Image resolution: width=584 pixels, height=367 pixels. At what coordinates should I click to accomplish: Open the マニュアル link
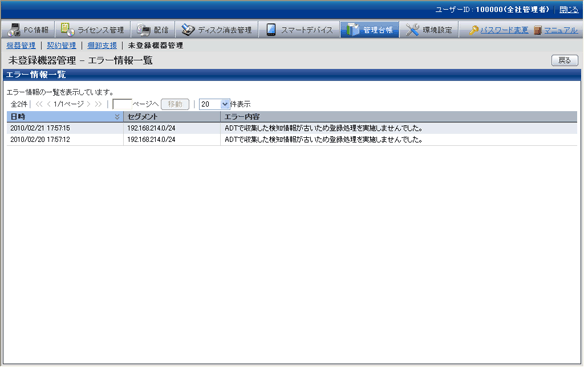[561, 30]
